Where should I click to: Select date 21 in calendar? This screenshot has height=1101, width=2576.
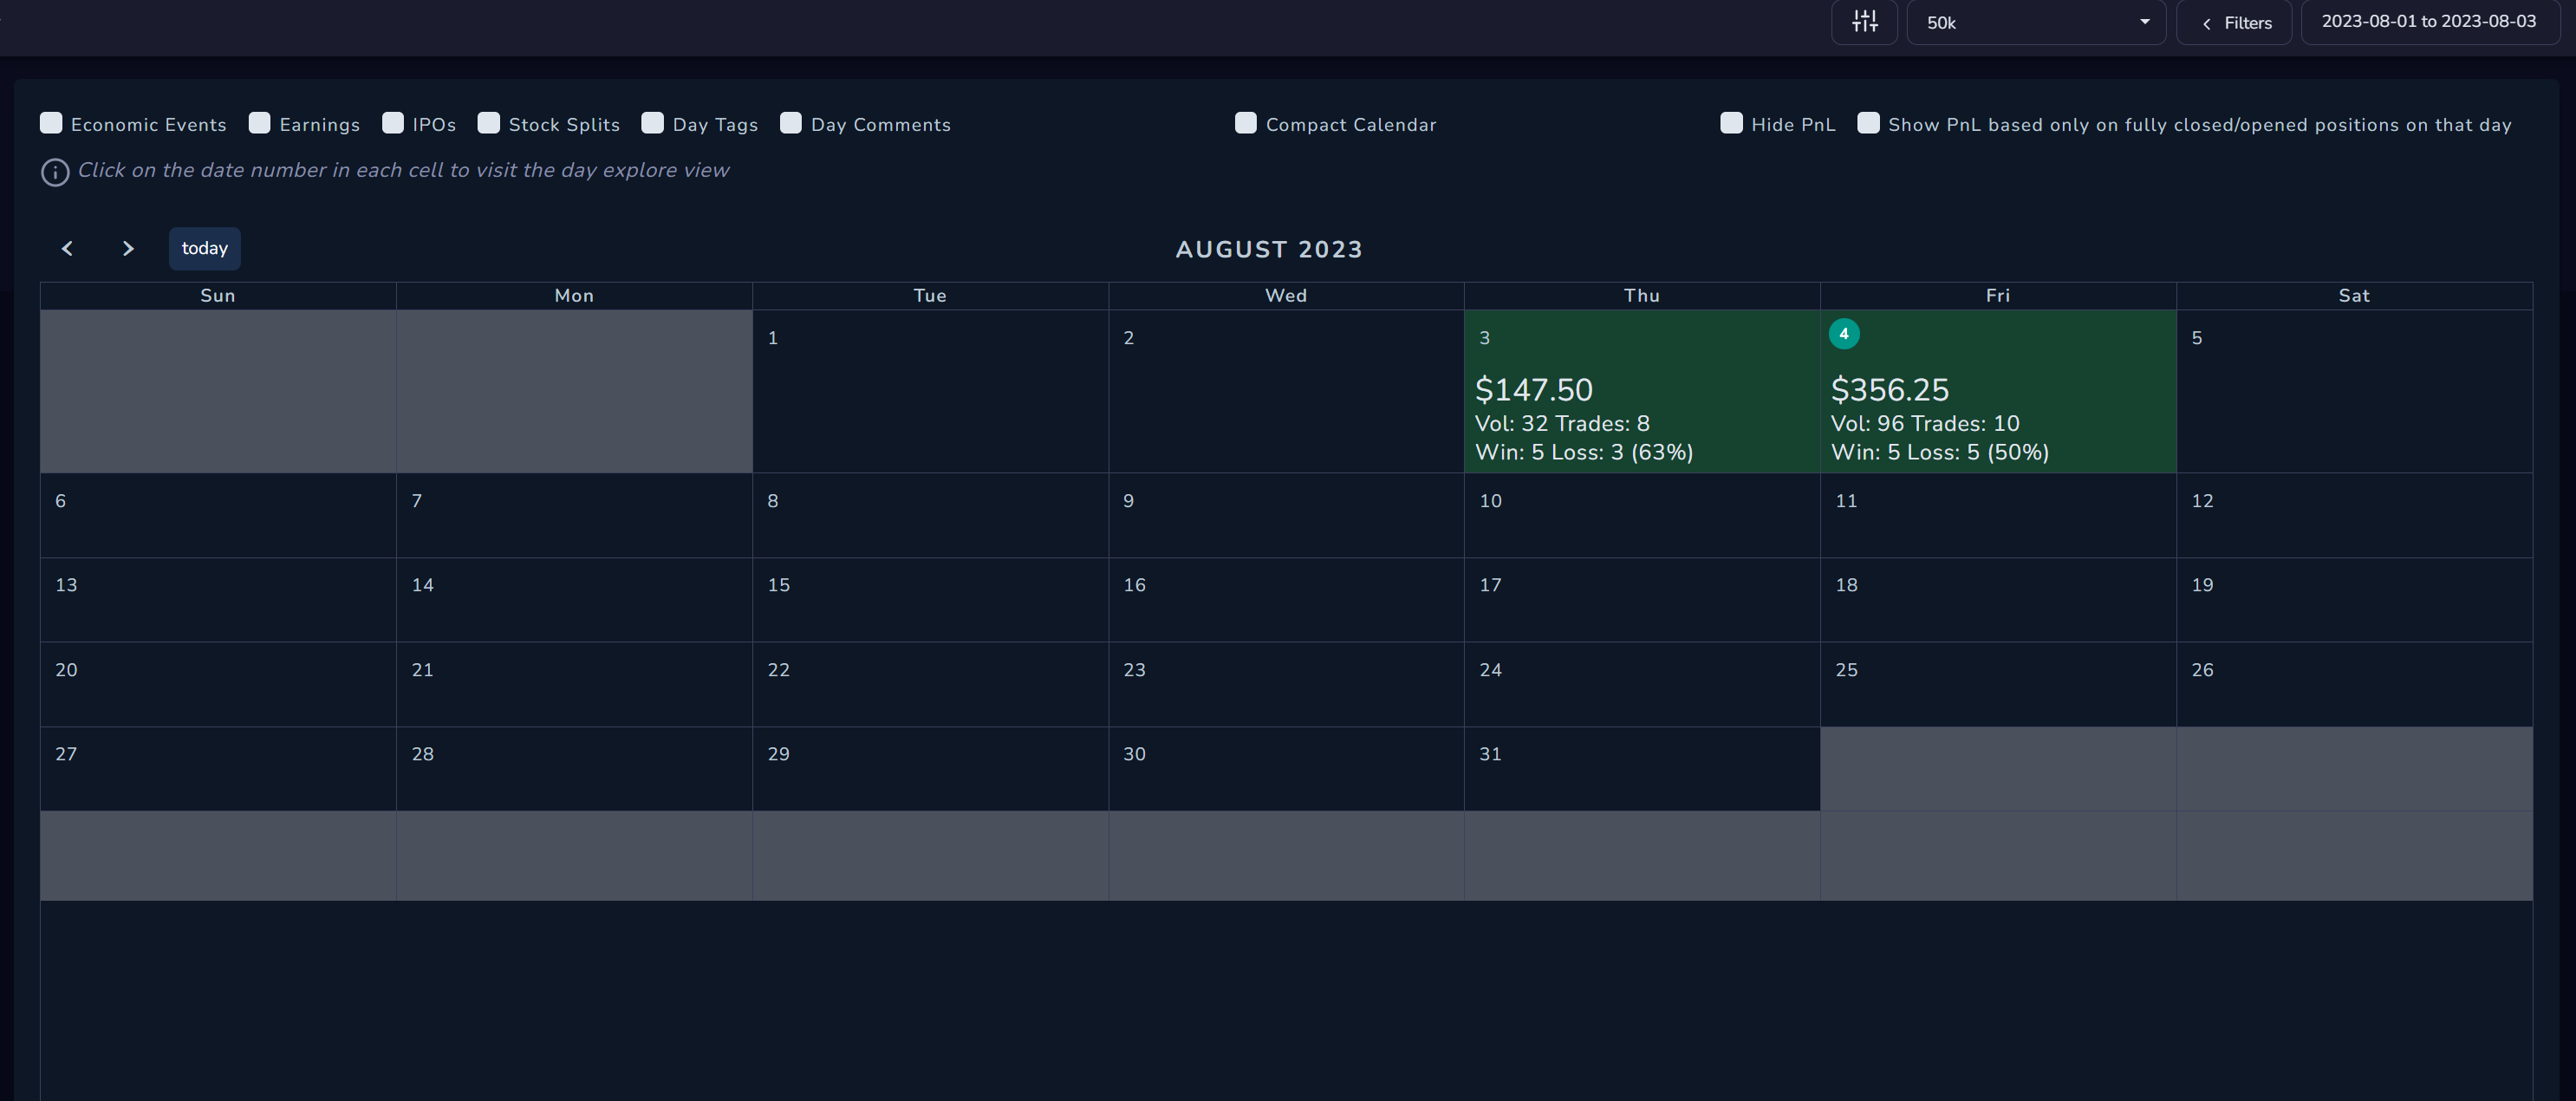(x=422, y=670)
